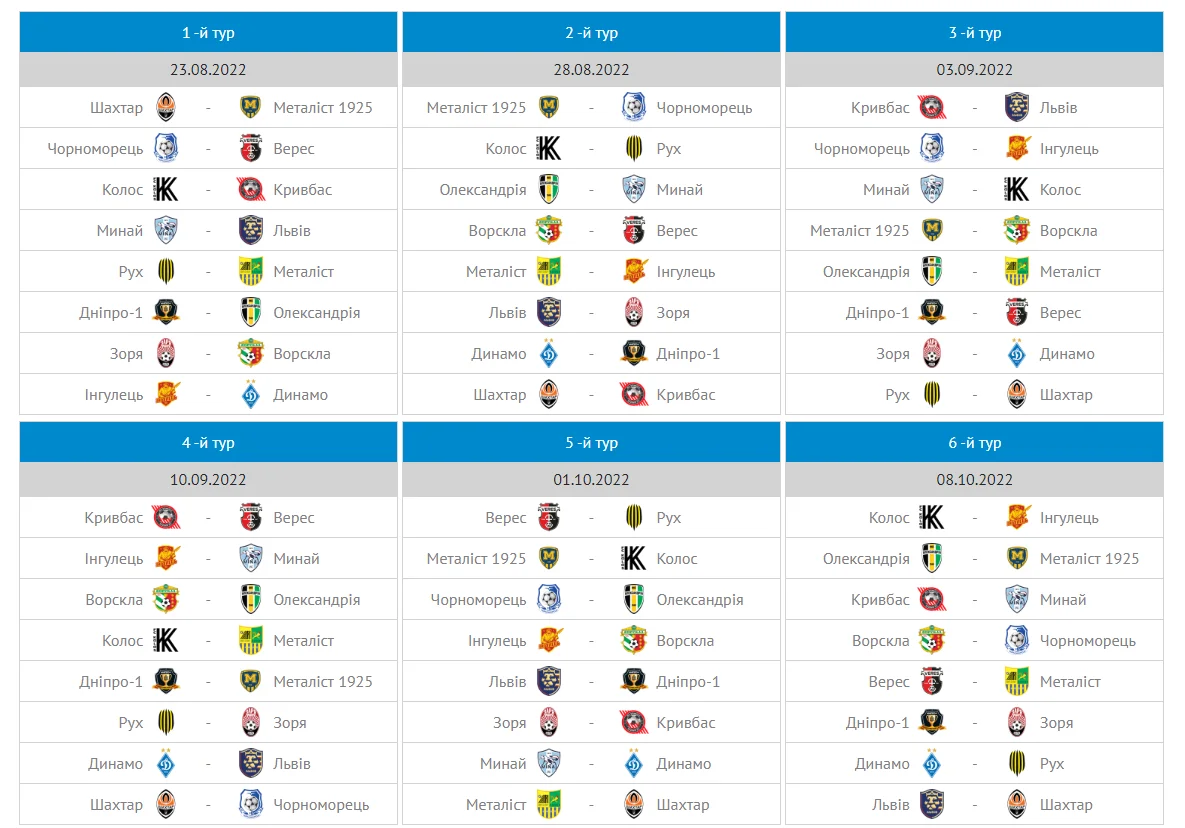Click Динамо logo in the 1-й тур list
The height and width of the screenshot is (828, 1185).
pos(250,394)
